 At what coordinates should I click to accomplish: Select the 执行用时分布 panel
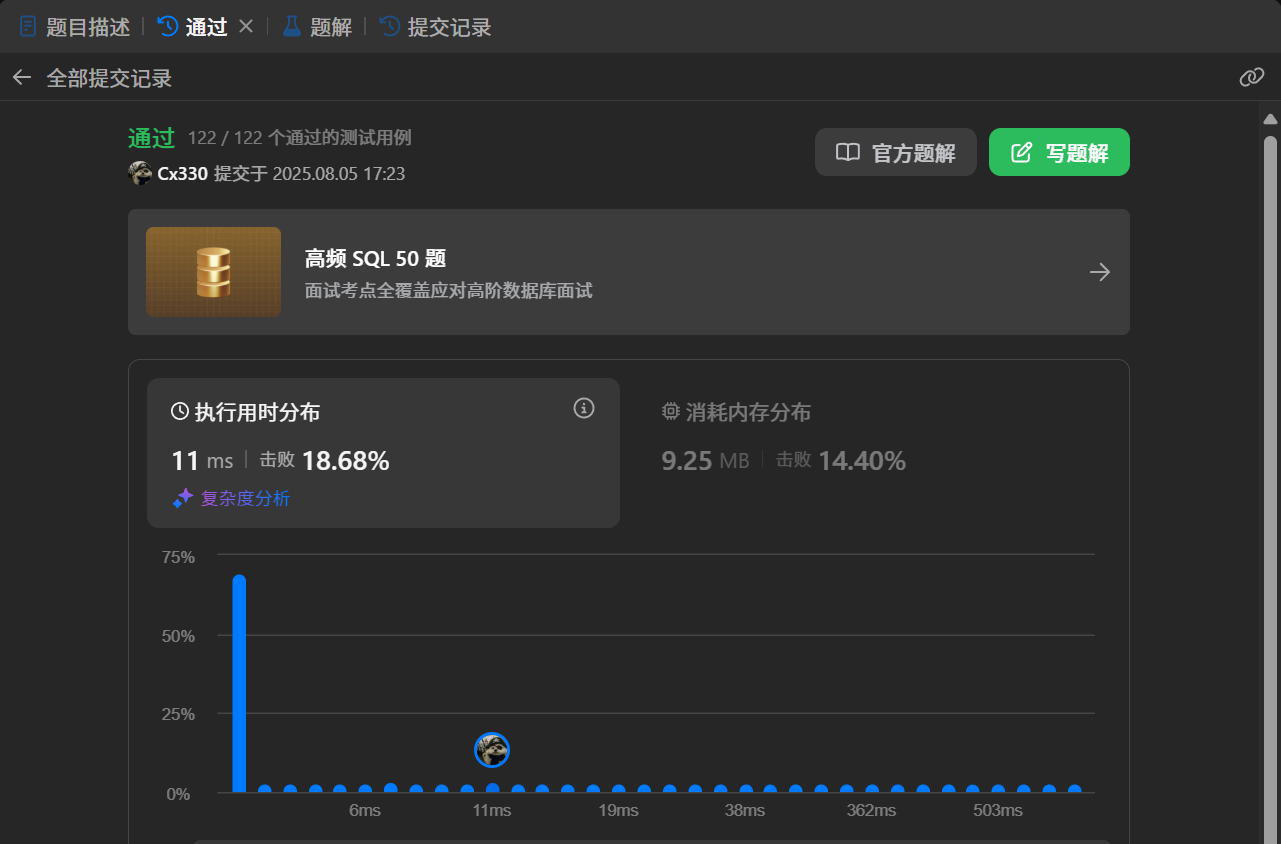(383, 453)
